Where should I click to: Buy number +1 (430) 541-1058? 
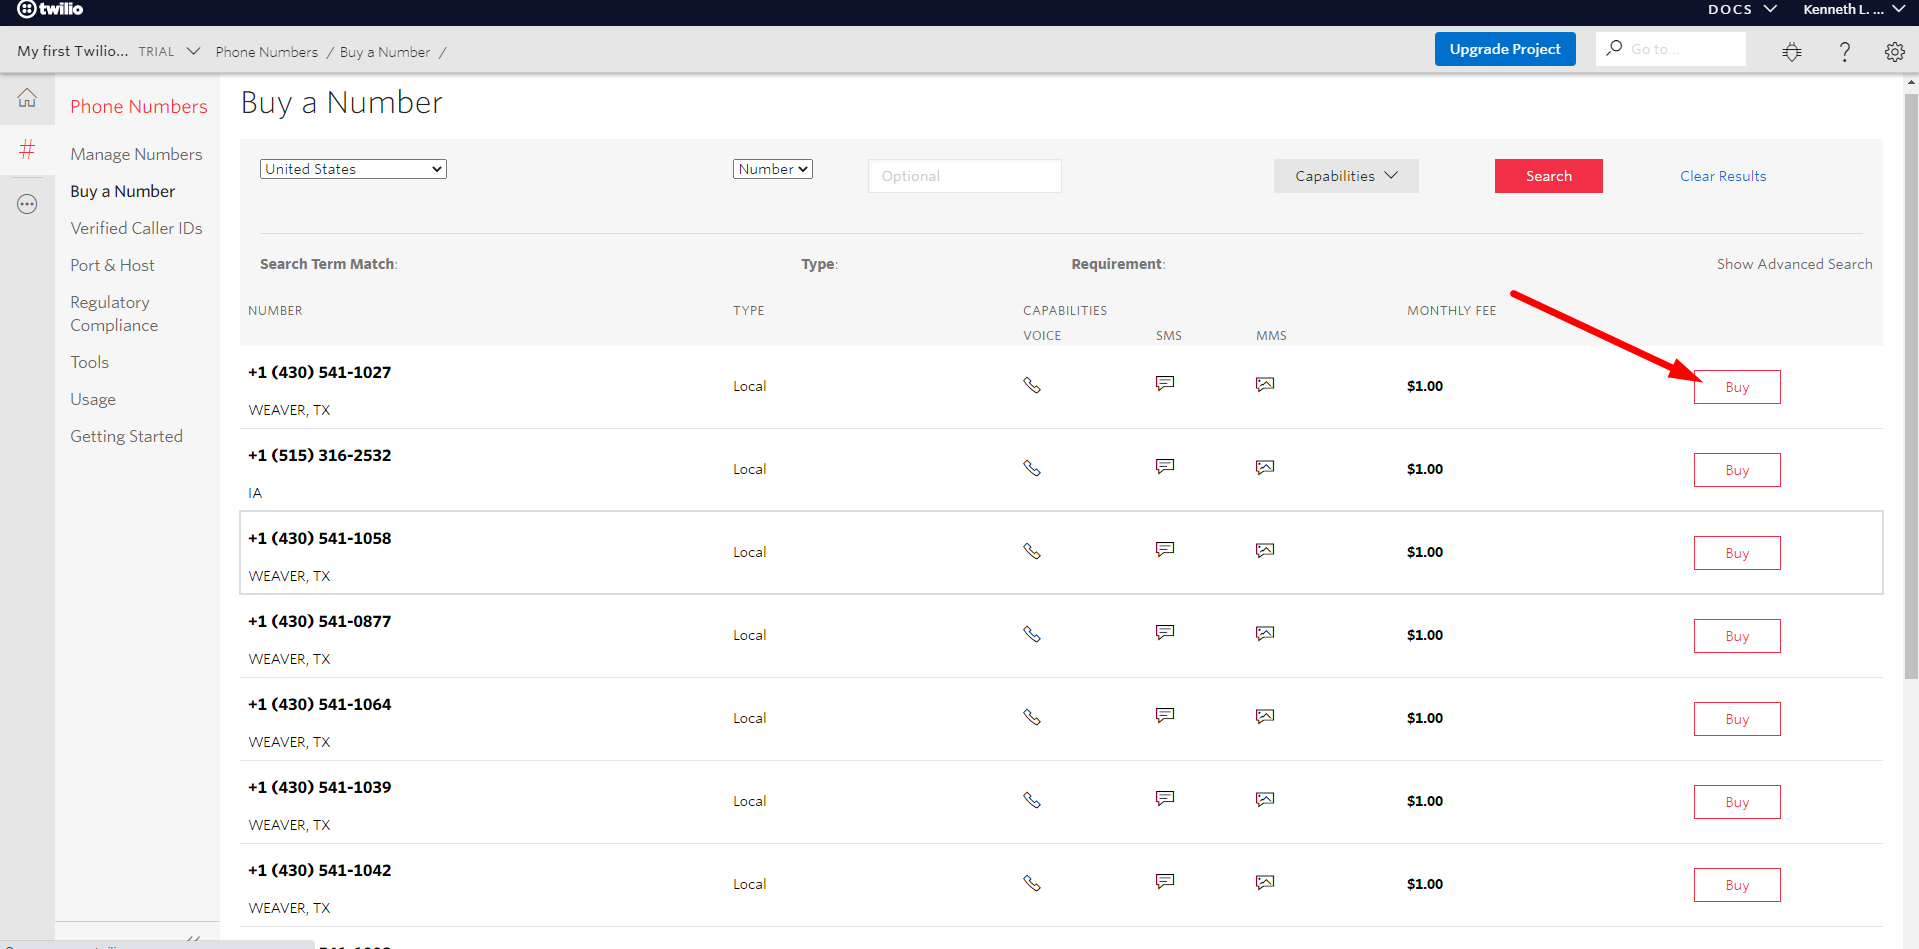1737,553
